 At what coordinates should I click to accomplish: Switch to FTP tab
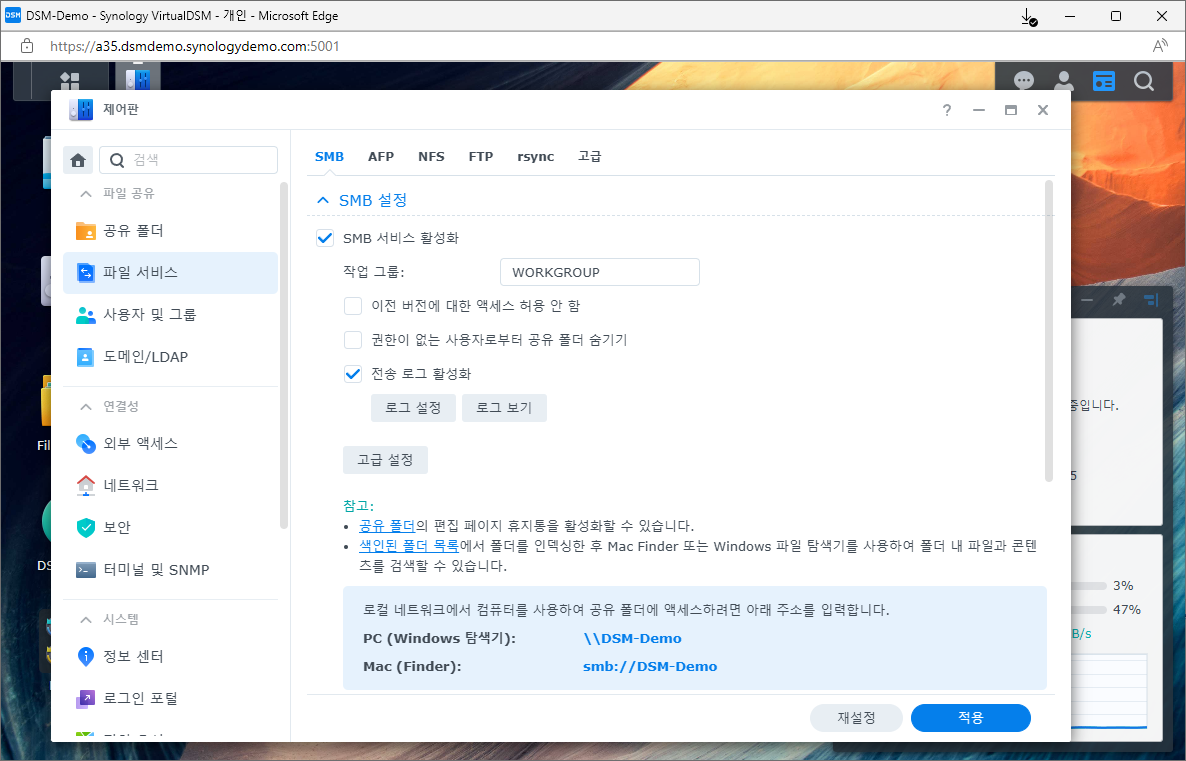(x=480, y=157)
